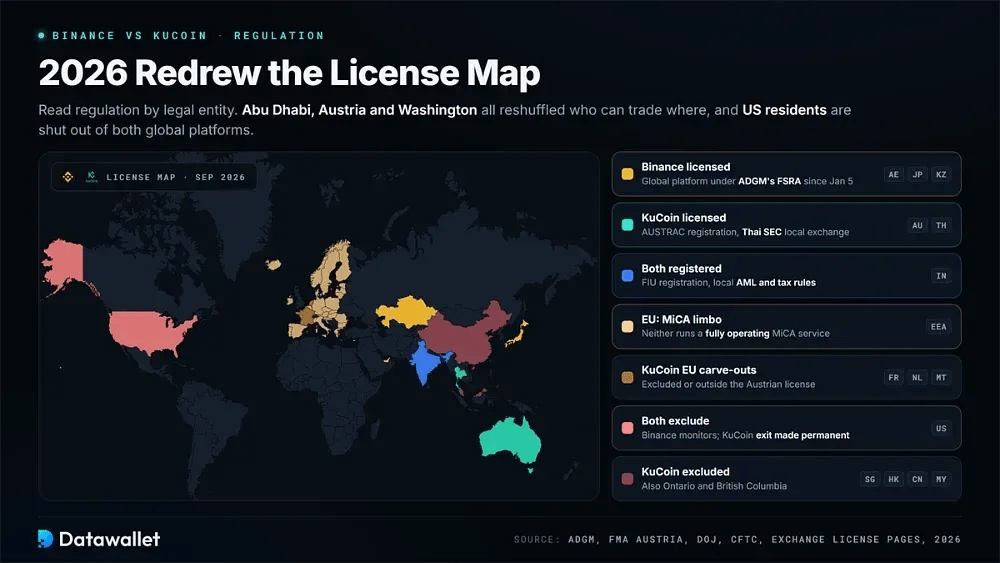Click the LICENSE MAP · SEP 2026 label
This screenshot has height=563, width=1000.
point(175,177)
